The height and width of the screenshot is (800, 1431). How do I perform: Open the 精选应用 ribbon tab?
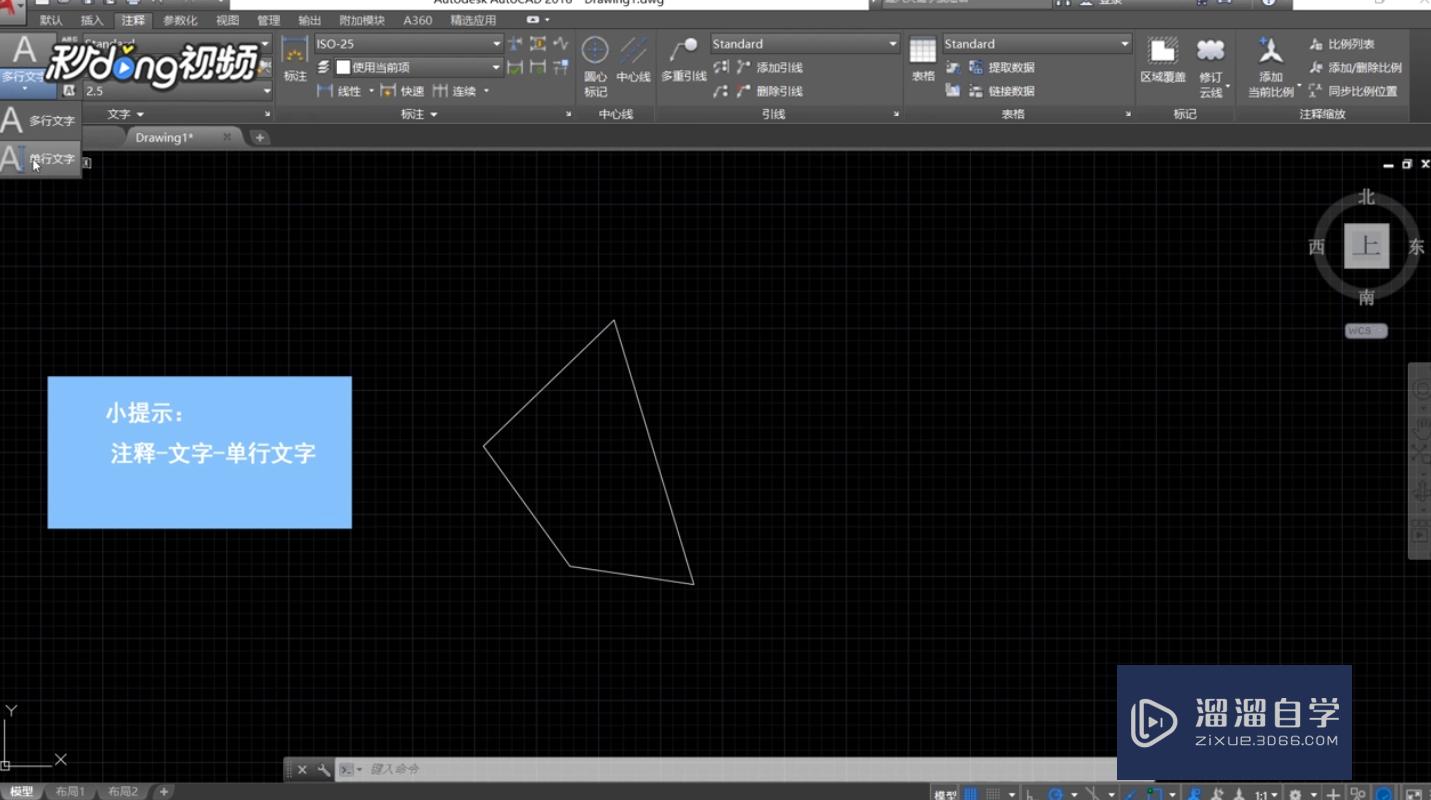pos(473,20)
